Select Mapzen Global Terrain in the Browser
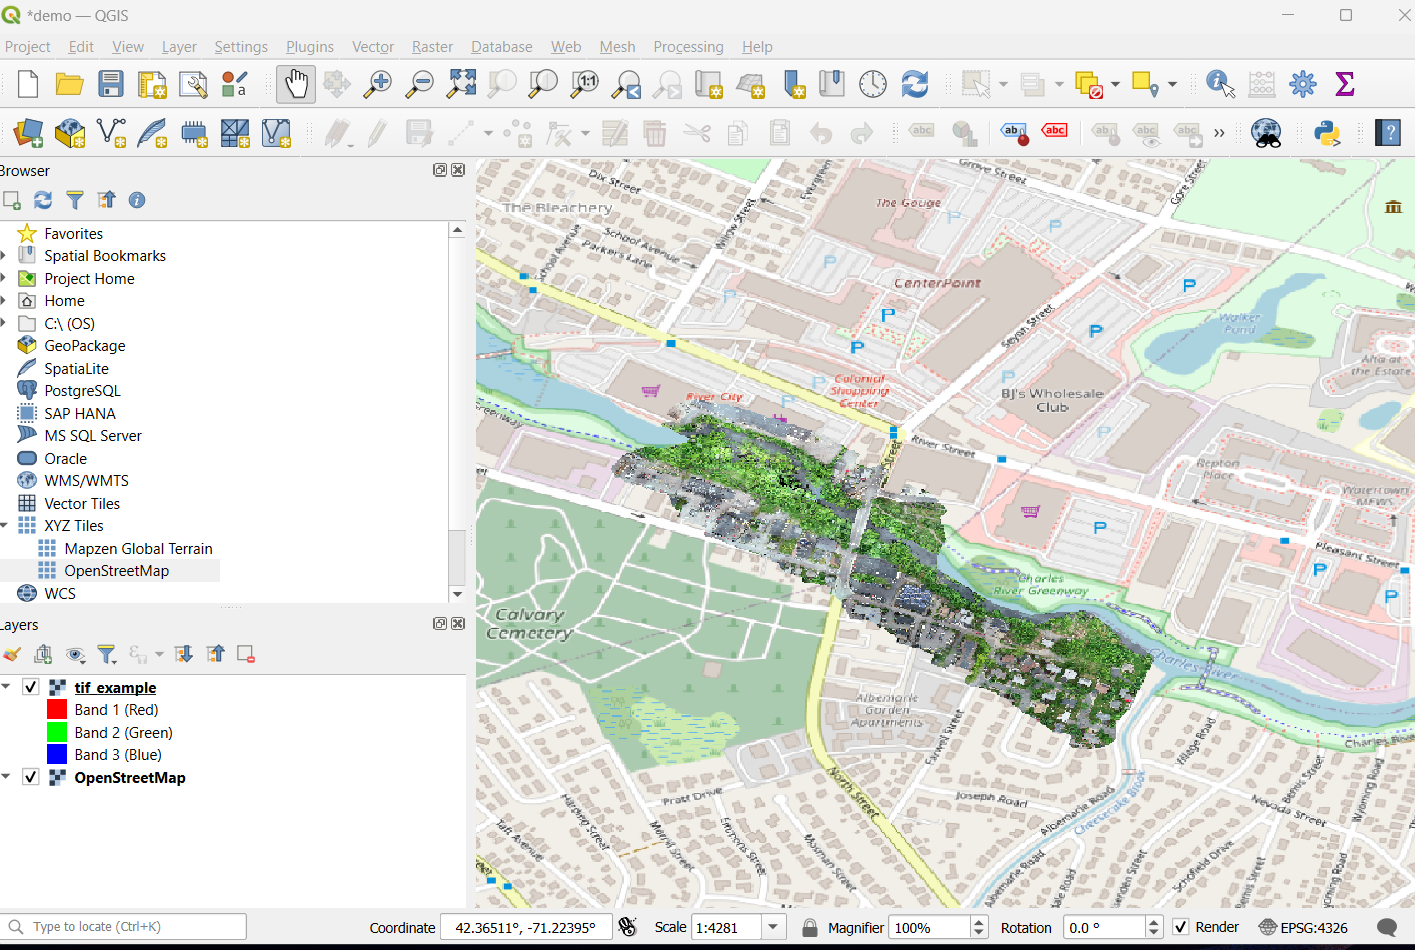 139,549
